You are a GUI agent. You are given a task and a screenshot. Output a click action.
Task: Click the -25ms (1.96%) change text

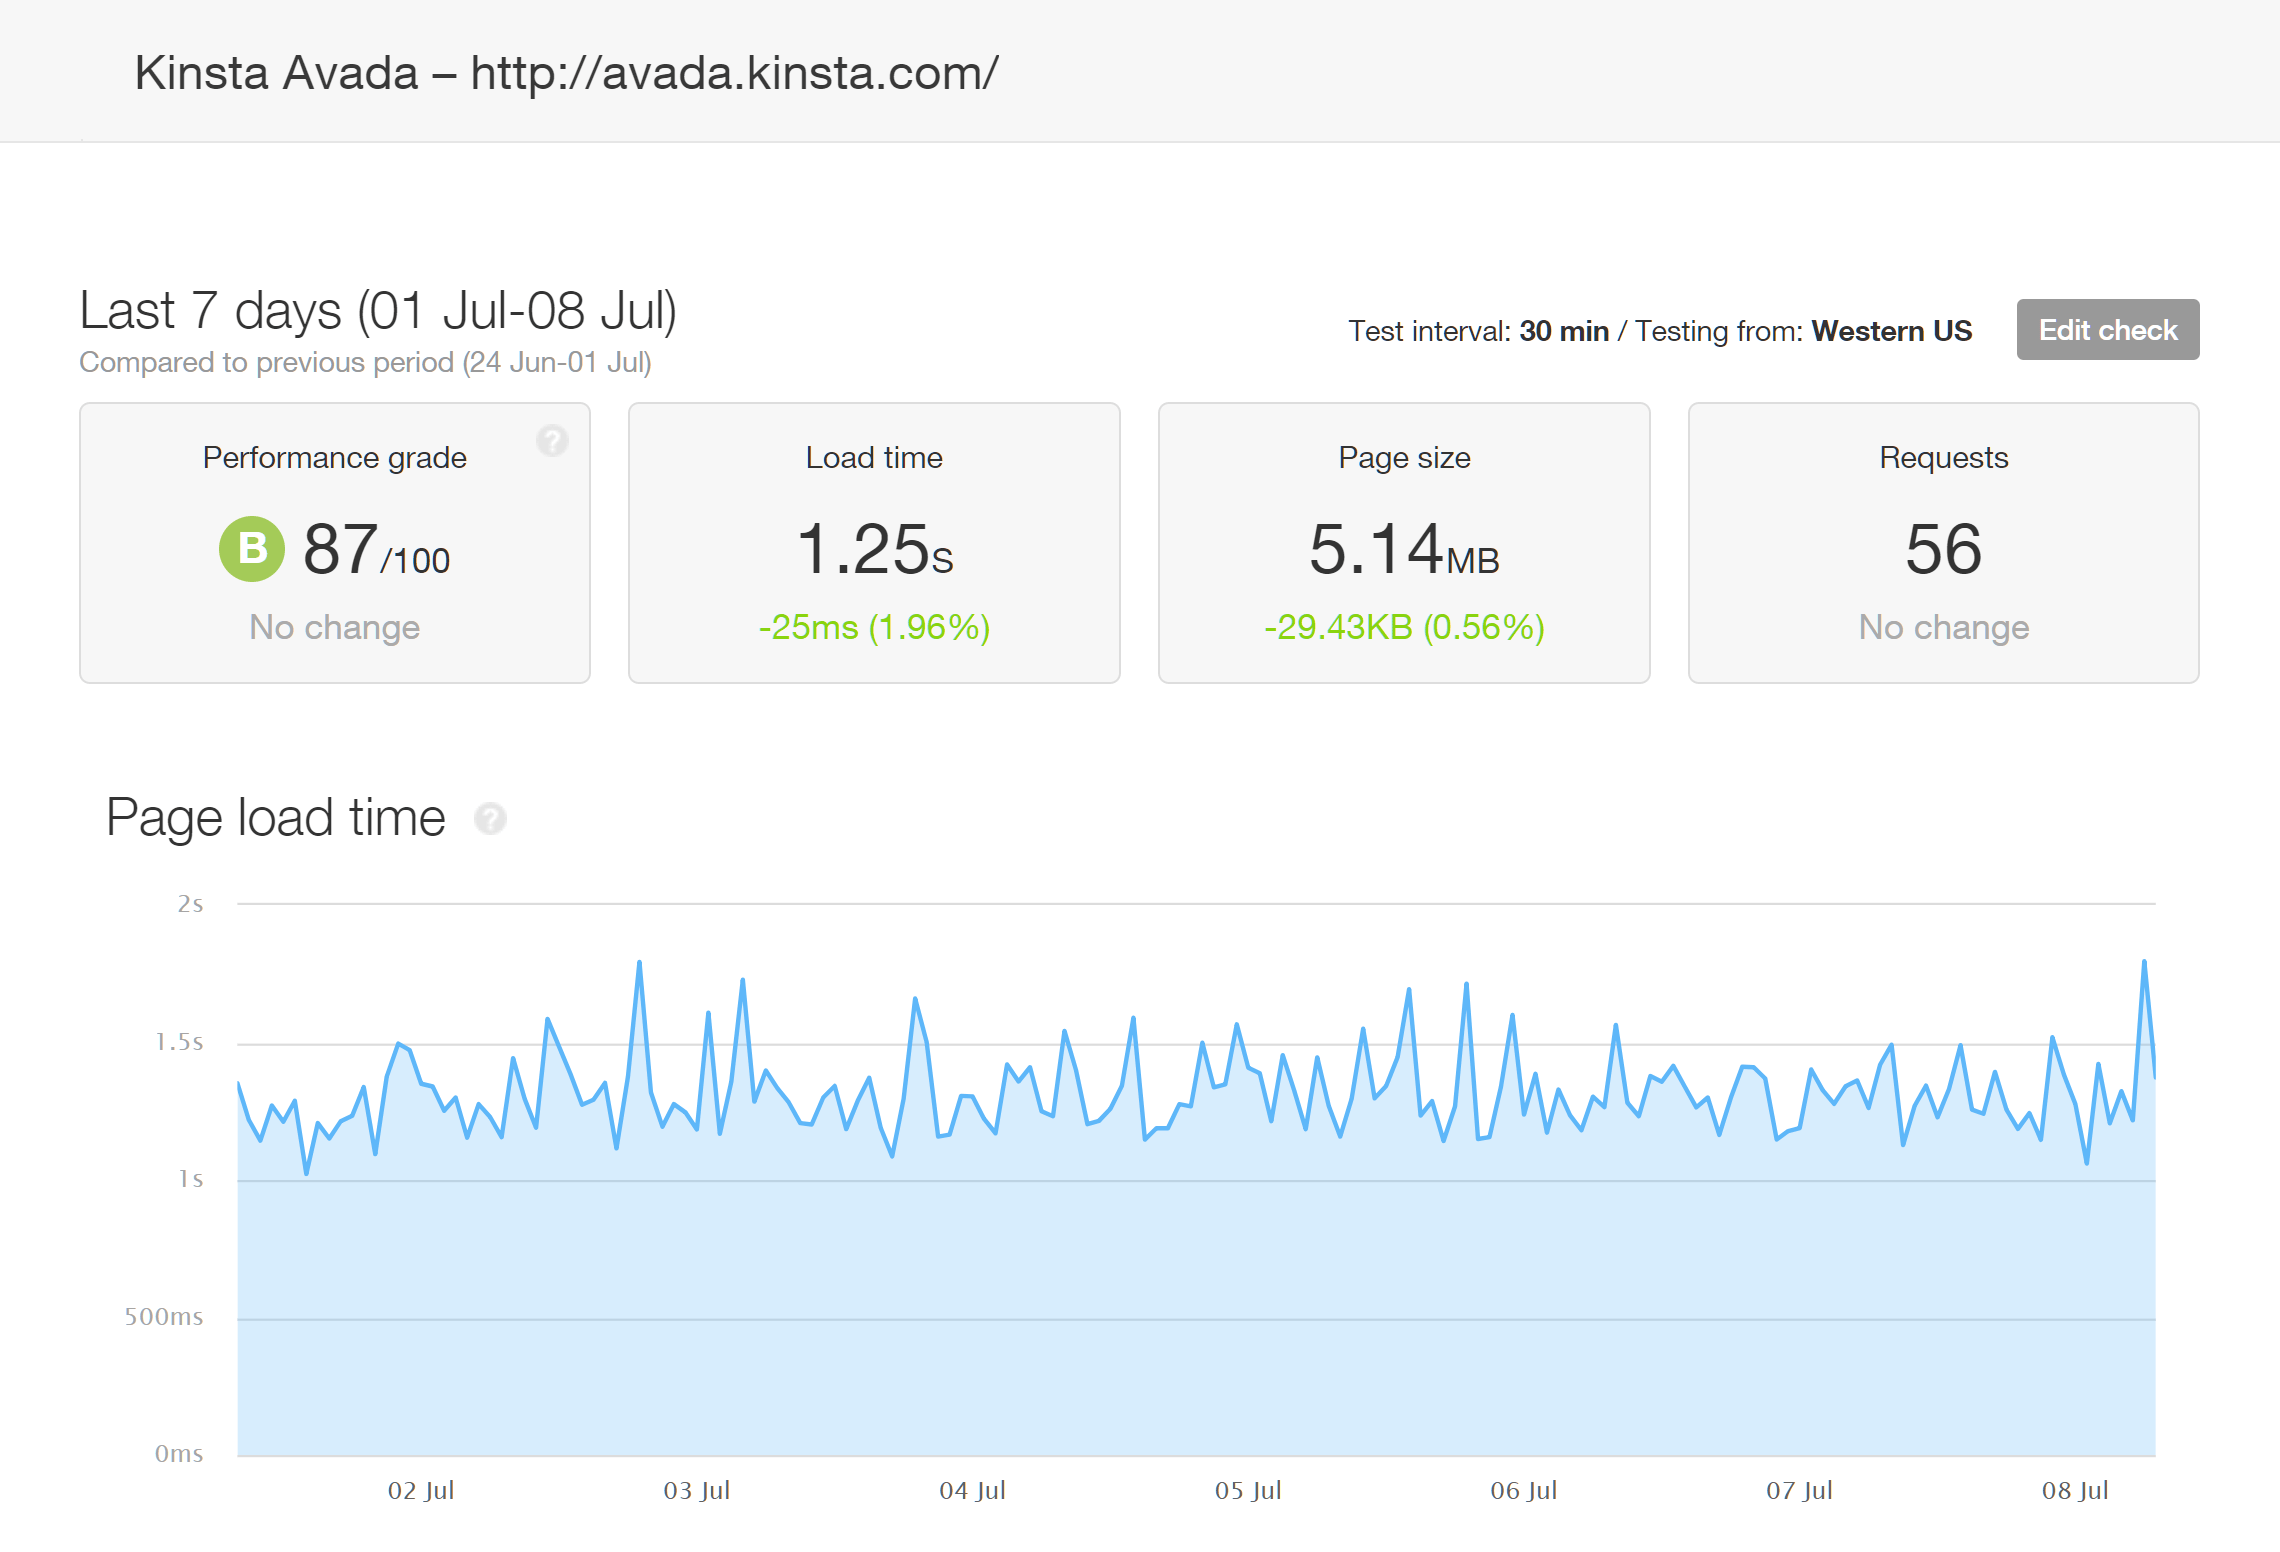click(x=874, y=627)
